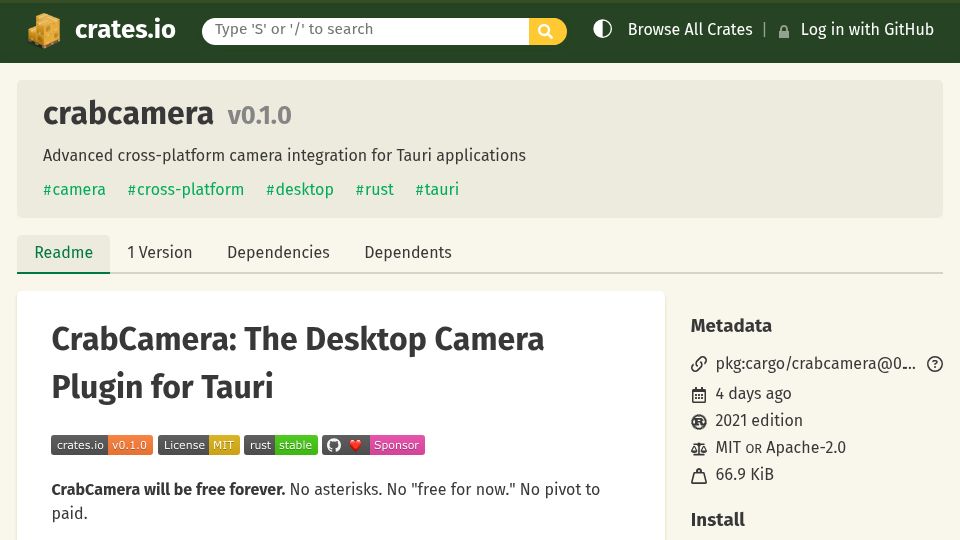Screen dimensions: 960x540
Task: Toggle the color theme half-circle icon
Action: coord(602,29)
